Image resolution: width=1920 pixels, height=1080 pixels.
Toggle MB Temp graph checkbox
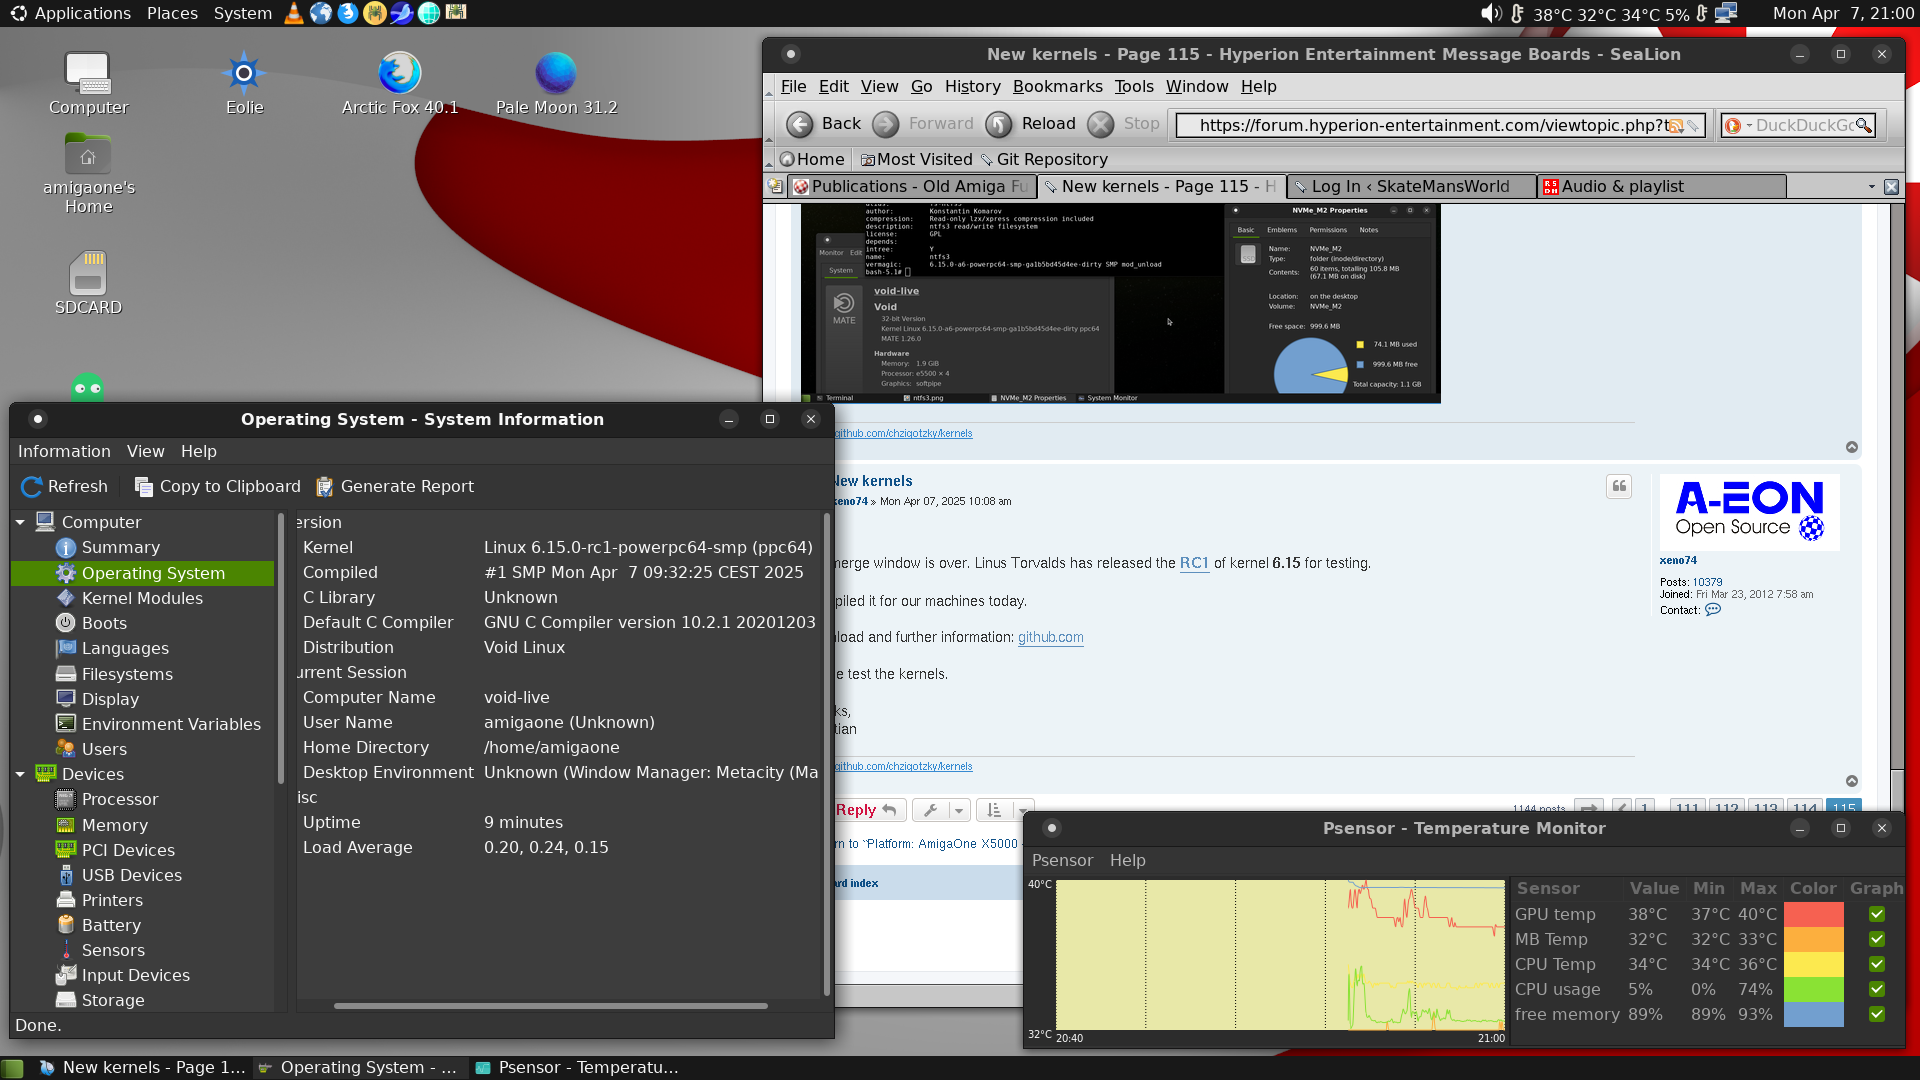tap(1877, 939)
